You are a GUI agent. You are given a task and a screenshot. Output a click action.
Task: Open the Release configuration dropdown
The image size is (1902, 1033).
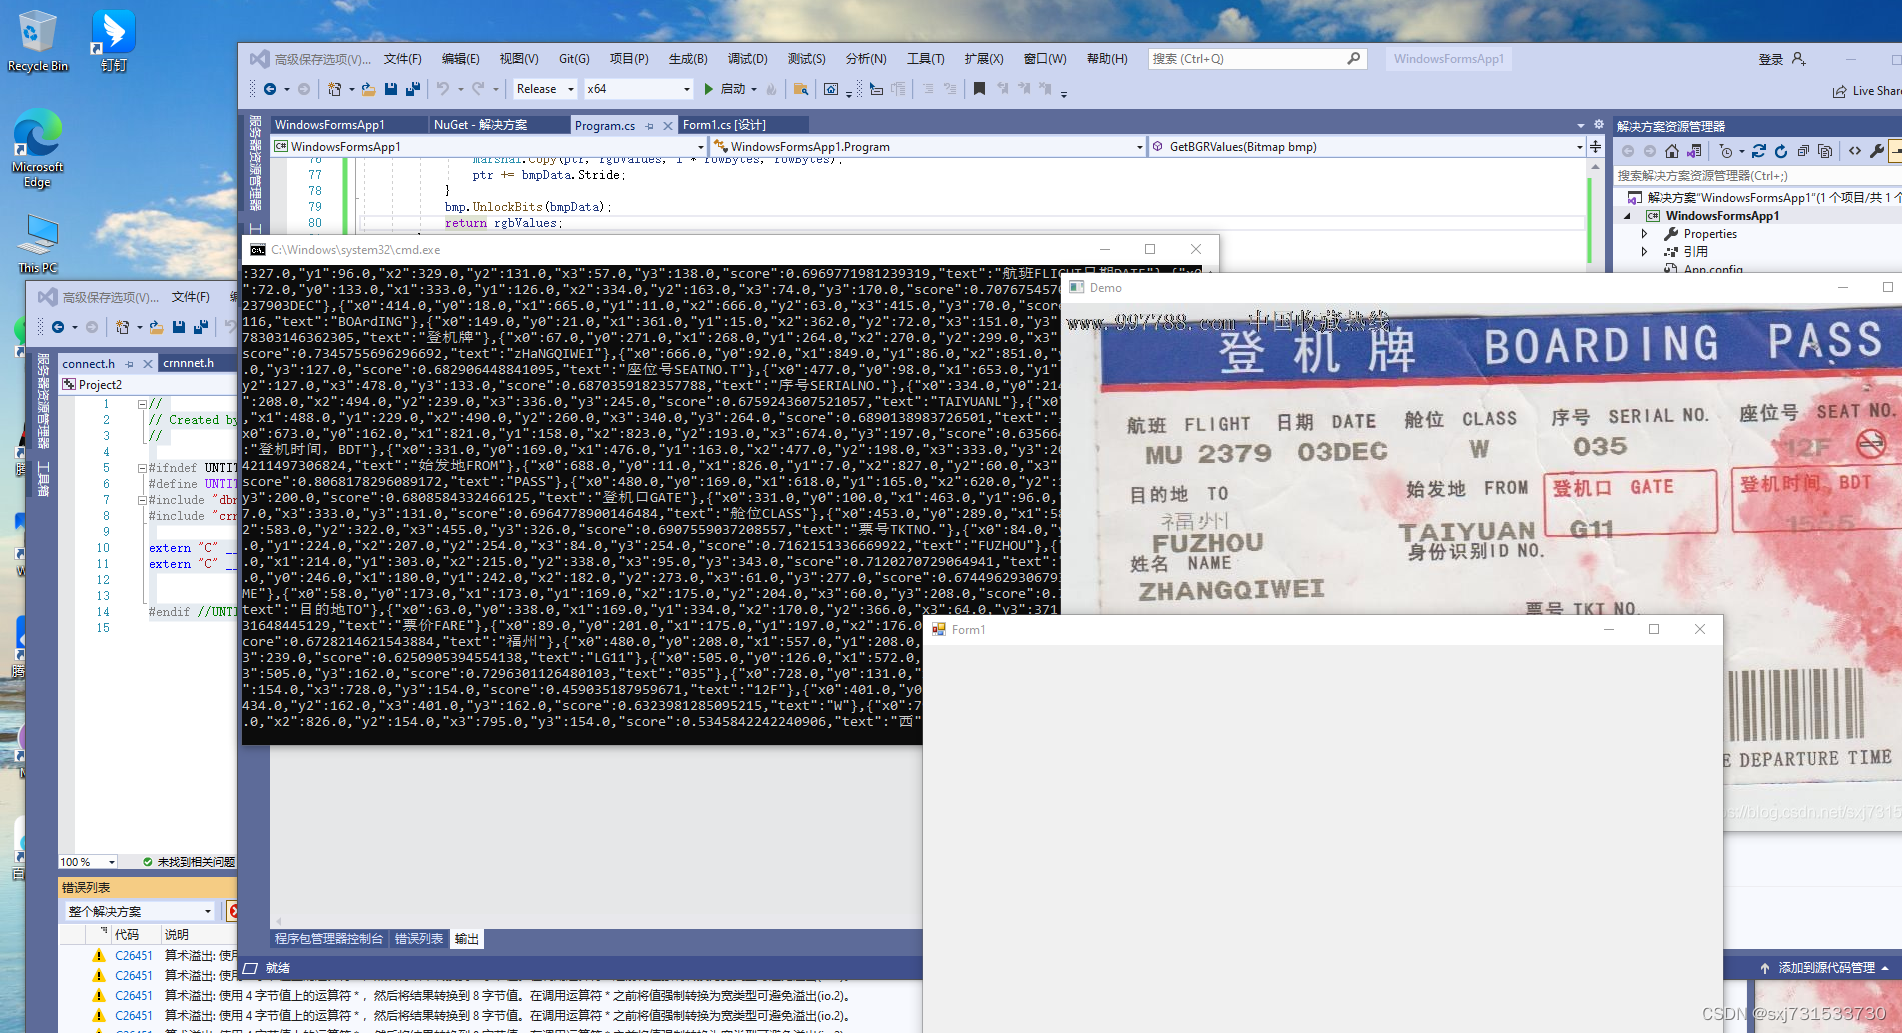545,89
